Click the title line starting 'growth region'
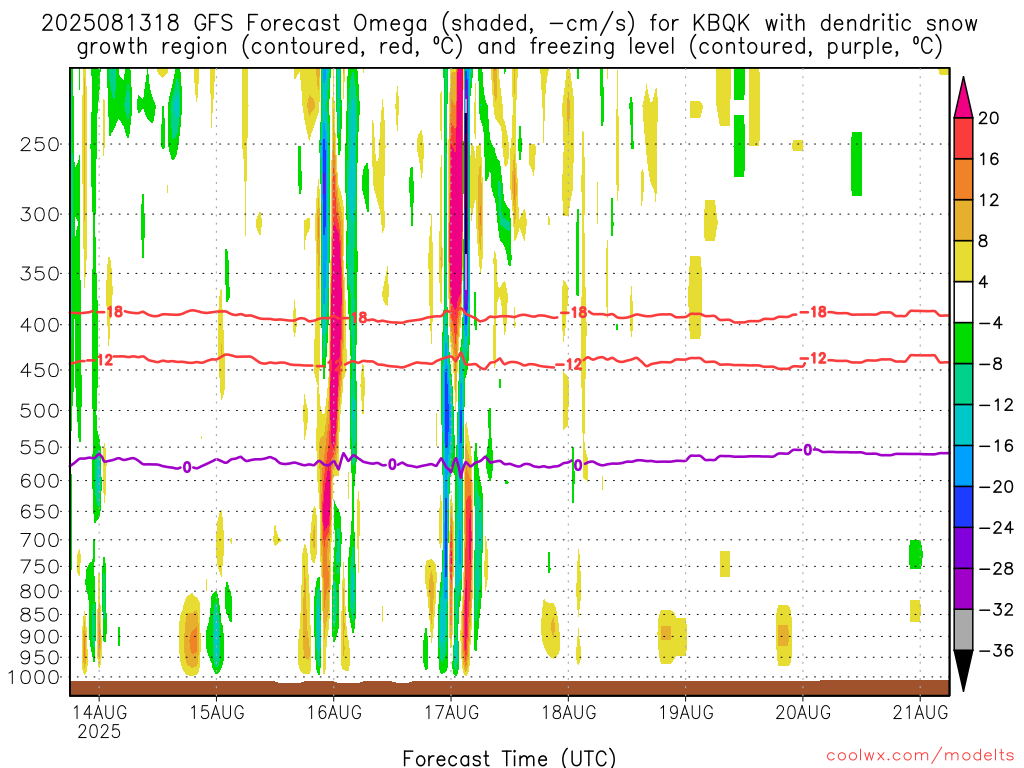 pyautogui.click(x=509, y=47)
